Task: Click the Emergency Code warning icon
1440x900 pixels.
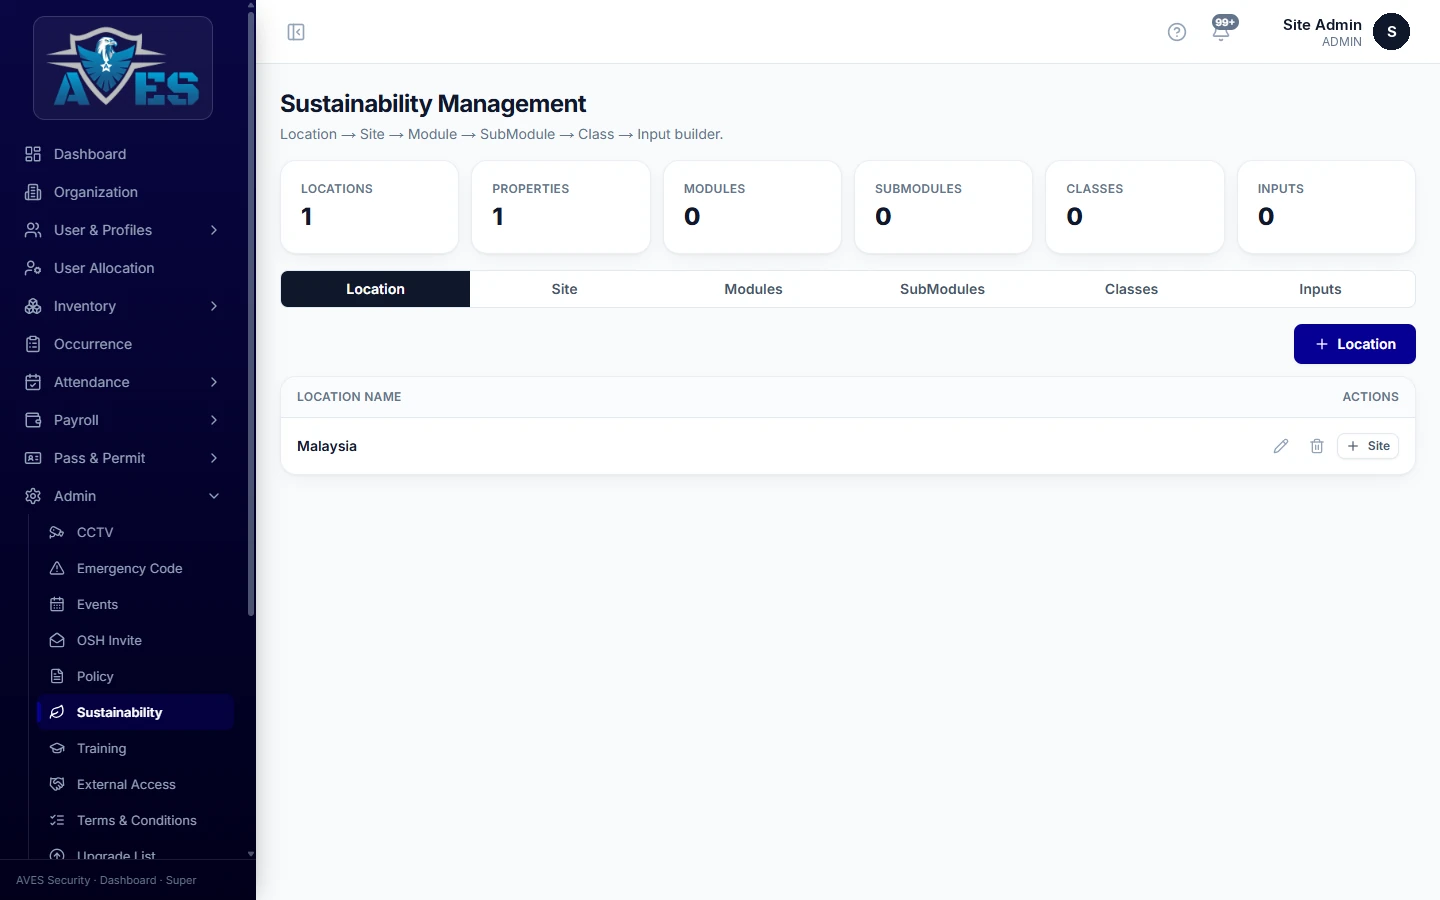Action: point(57,568)
